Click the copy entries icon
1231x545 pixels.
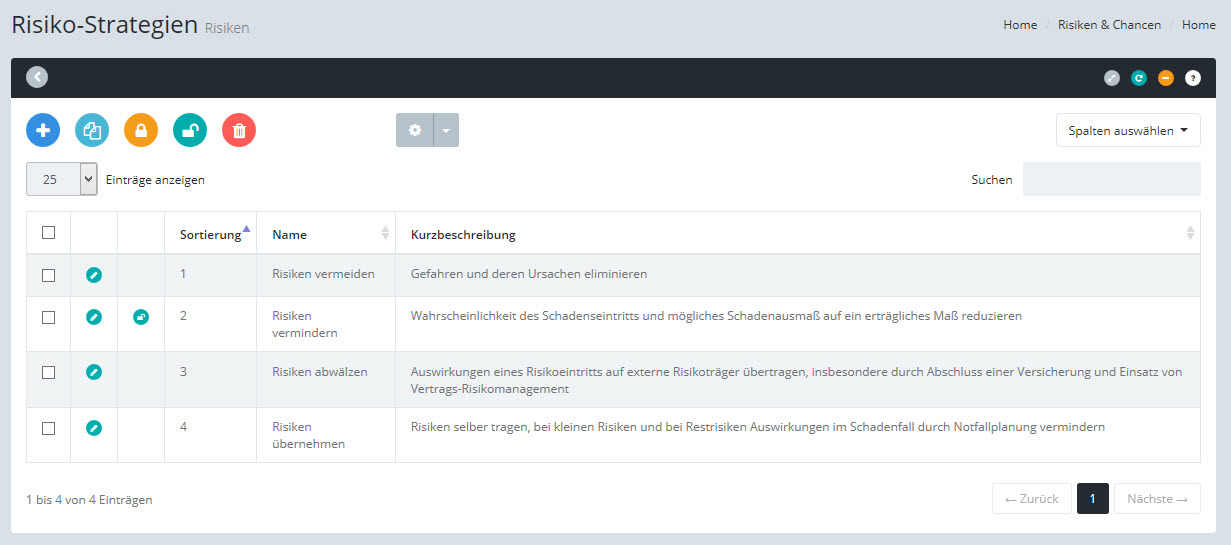pos(92,130)
